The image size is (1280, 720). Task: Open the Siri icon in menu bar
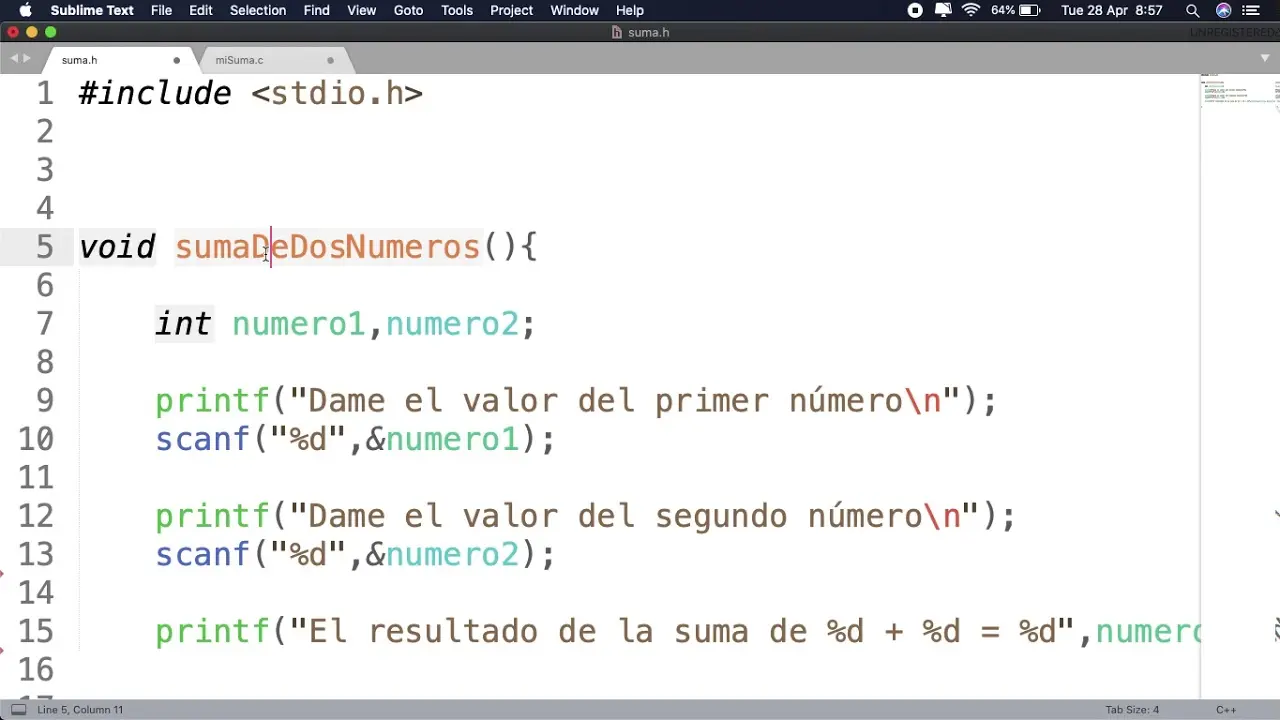1223,10
